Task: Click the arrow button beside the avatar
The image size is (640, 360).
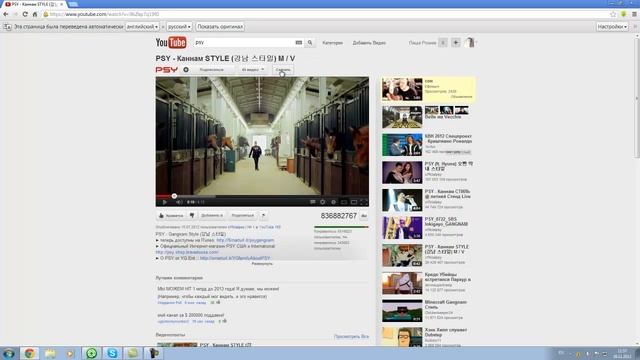Action: pos(456,42)
